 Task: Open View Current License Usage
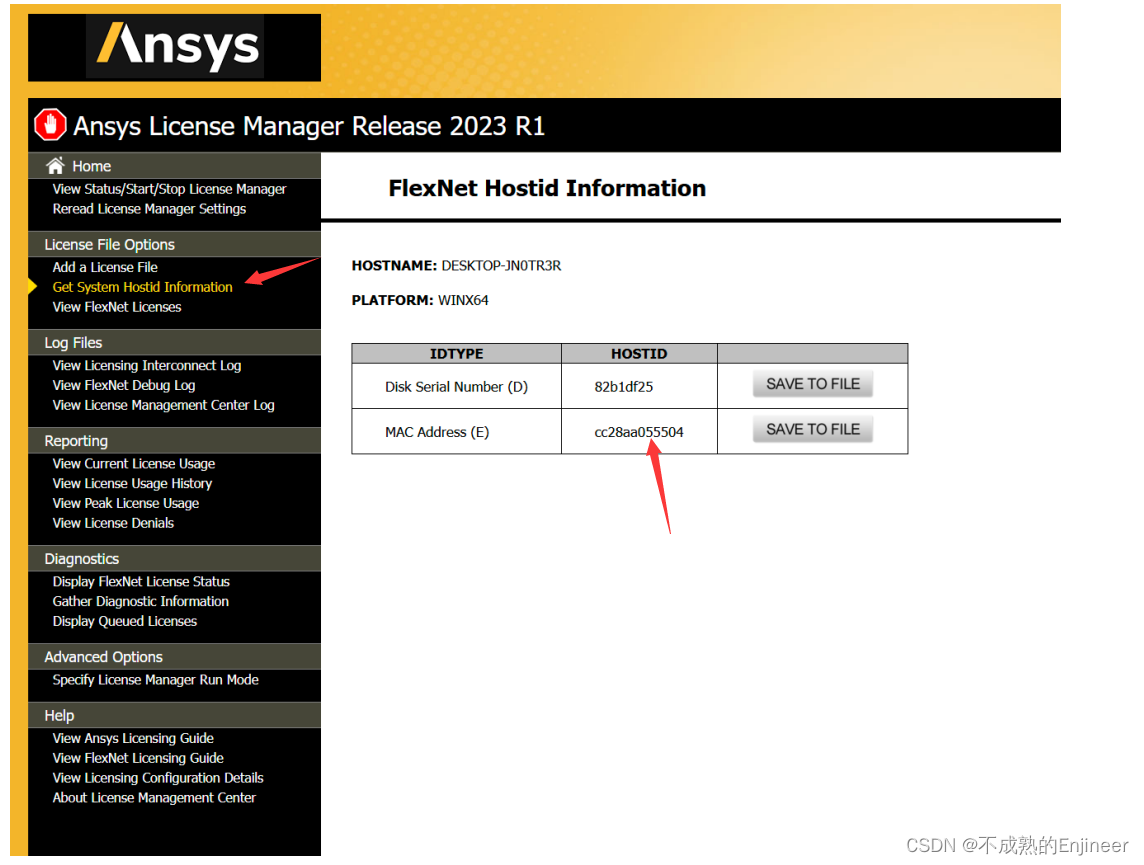pos(134,464)
